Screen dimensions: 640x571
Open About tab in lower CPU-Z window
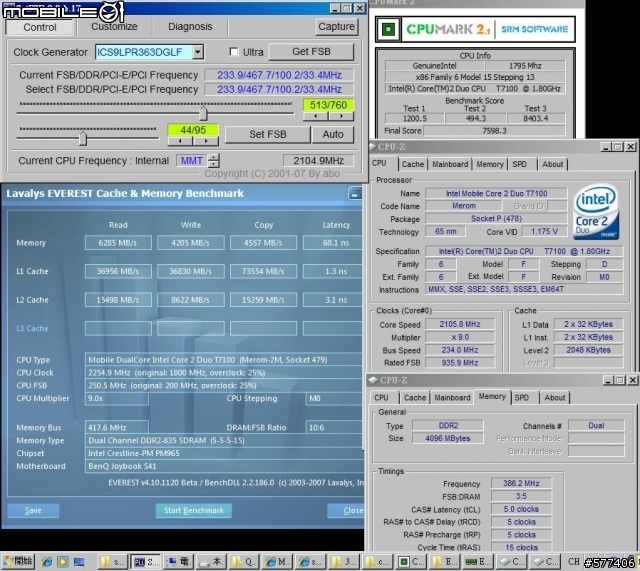point(555,398)
